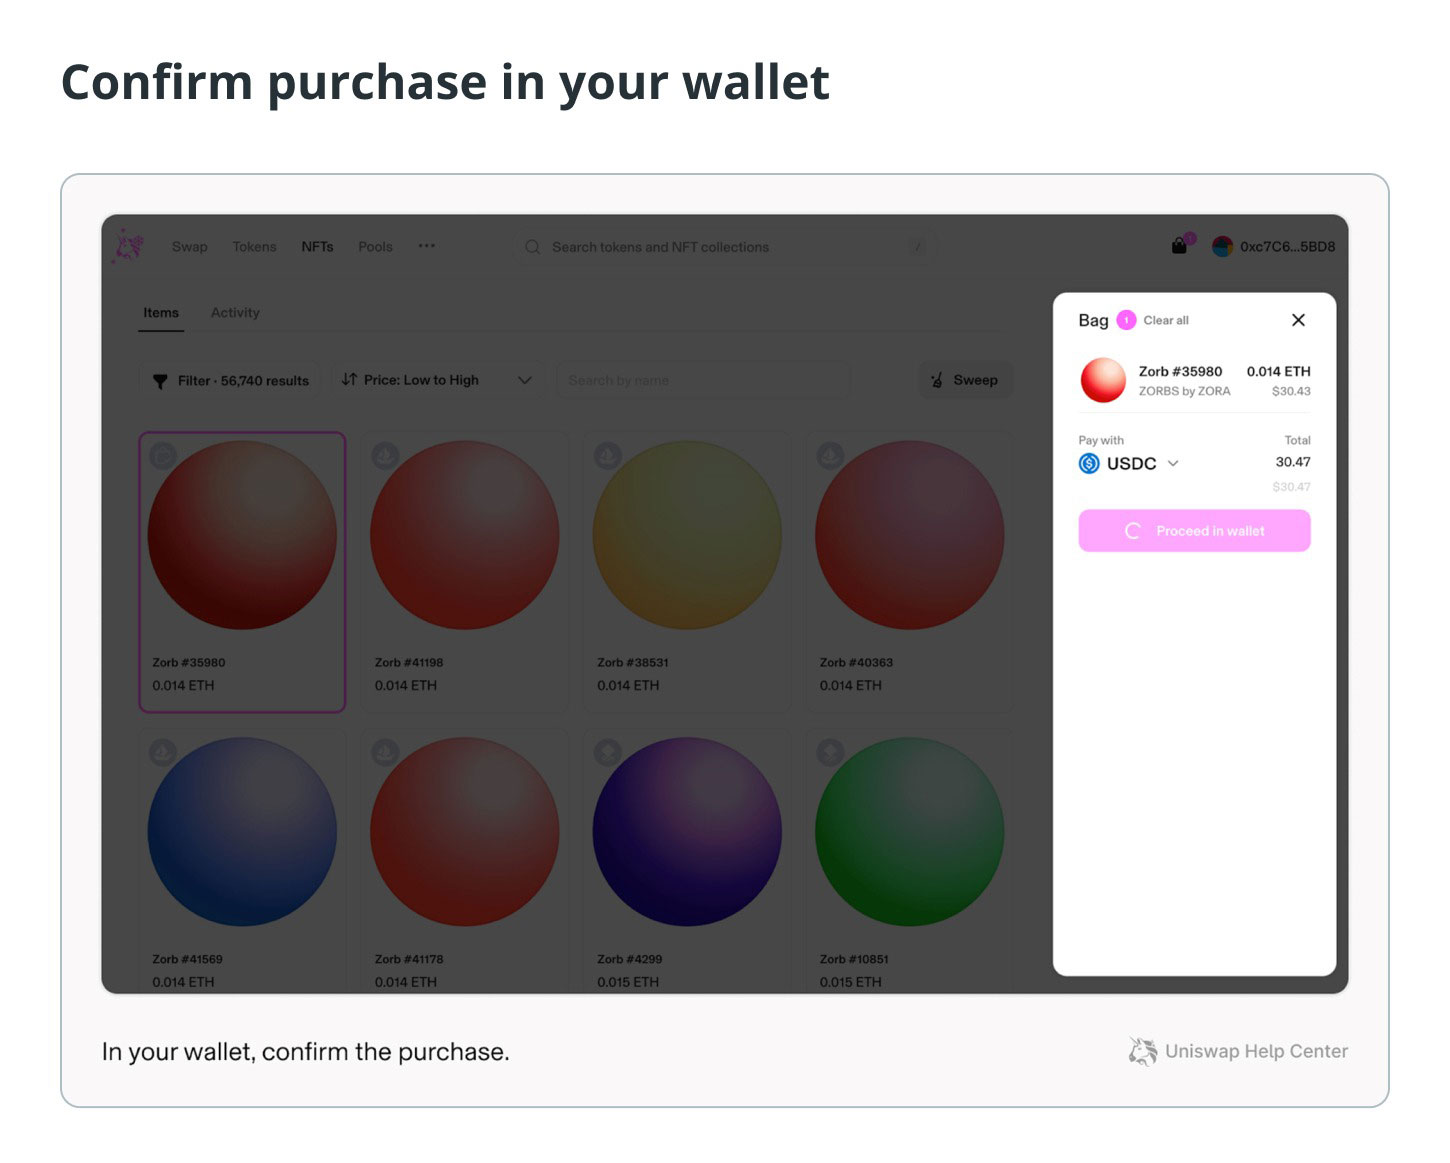Viewport: 1450px width, 1163px height.
Task: Click the Proceed in wallet button
Action: point(1194,531)
